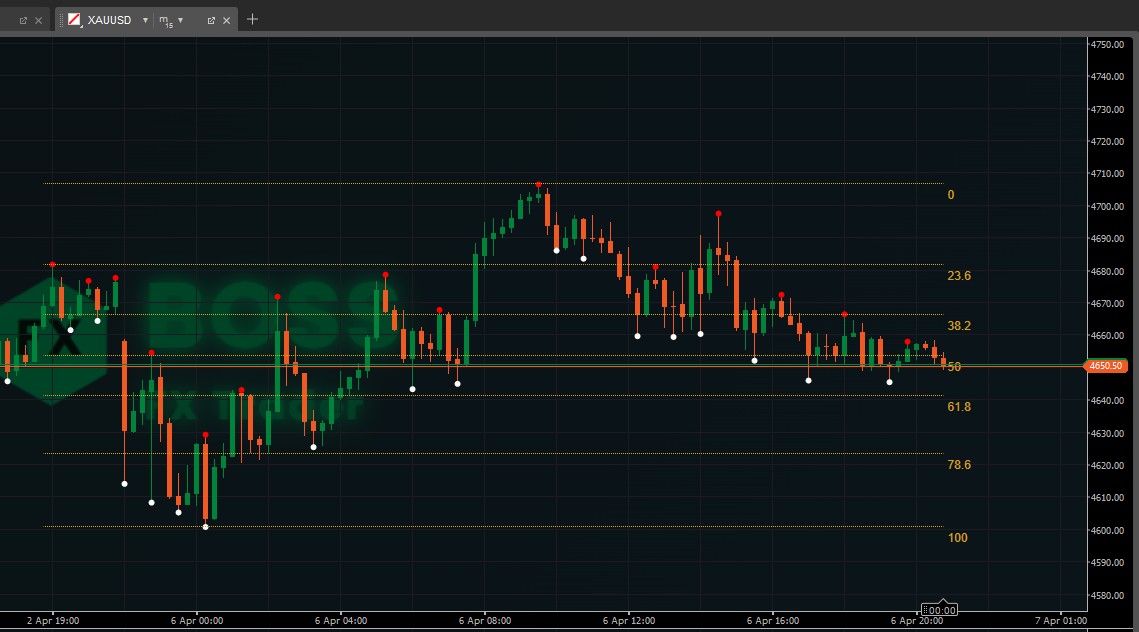This screenshot has width=1139, height=632.
Task: Select the red diagonal chart thumbnail icon
Action: pos(72,19)
